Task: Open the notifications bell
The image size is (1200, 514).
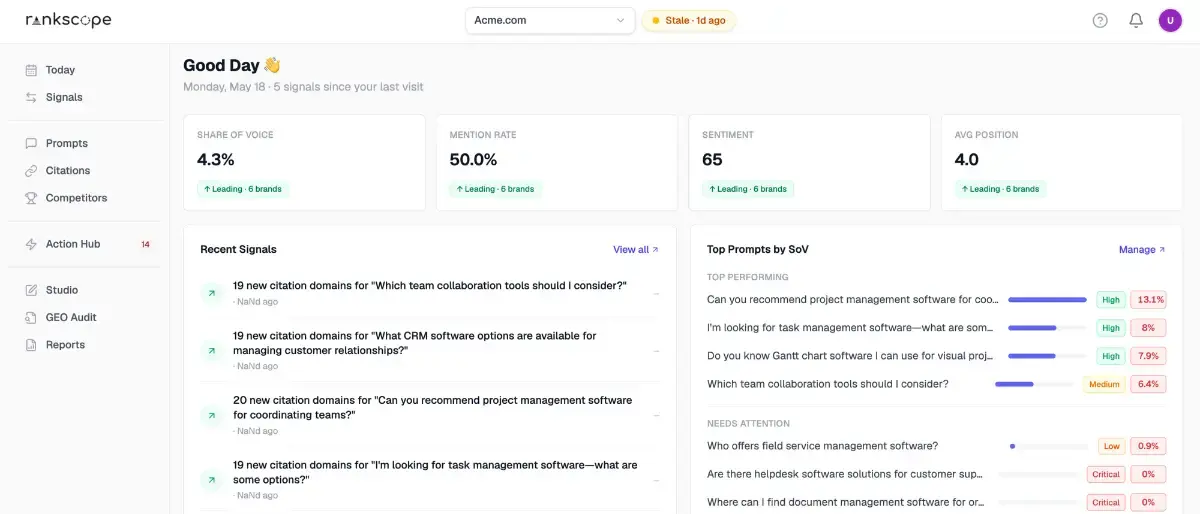Action: [1136, 20]
